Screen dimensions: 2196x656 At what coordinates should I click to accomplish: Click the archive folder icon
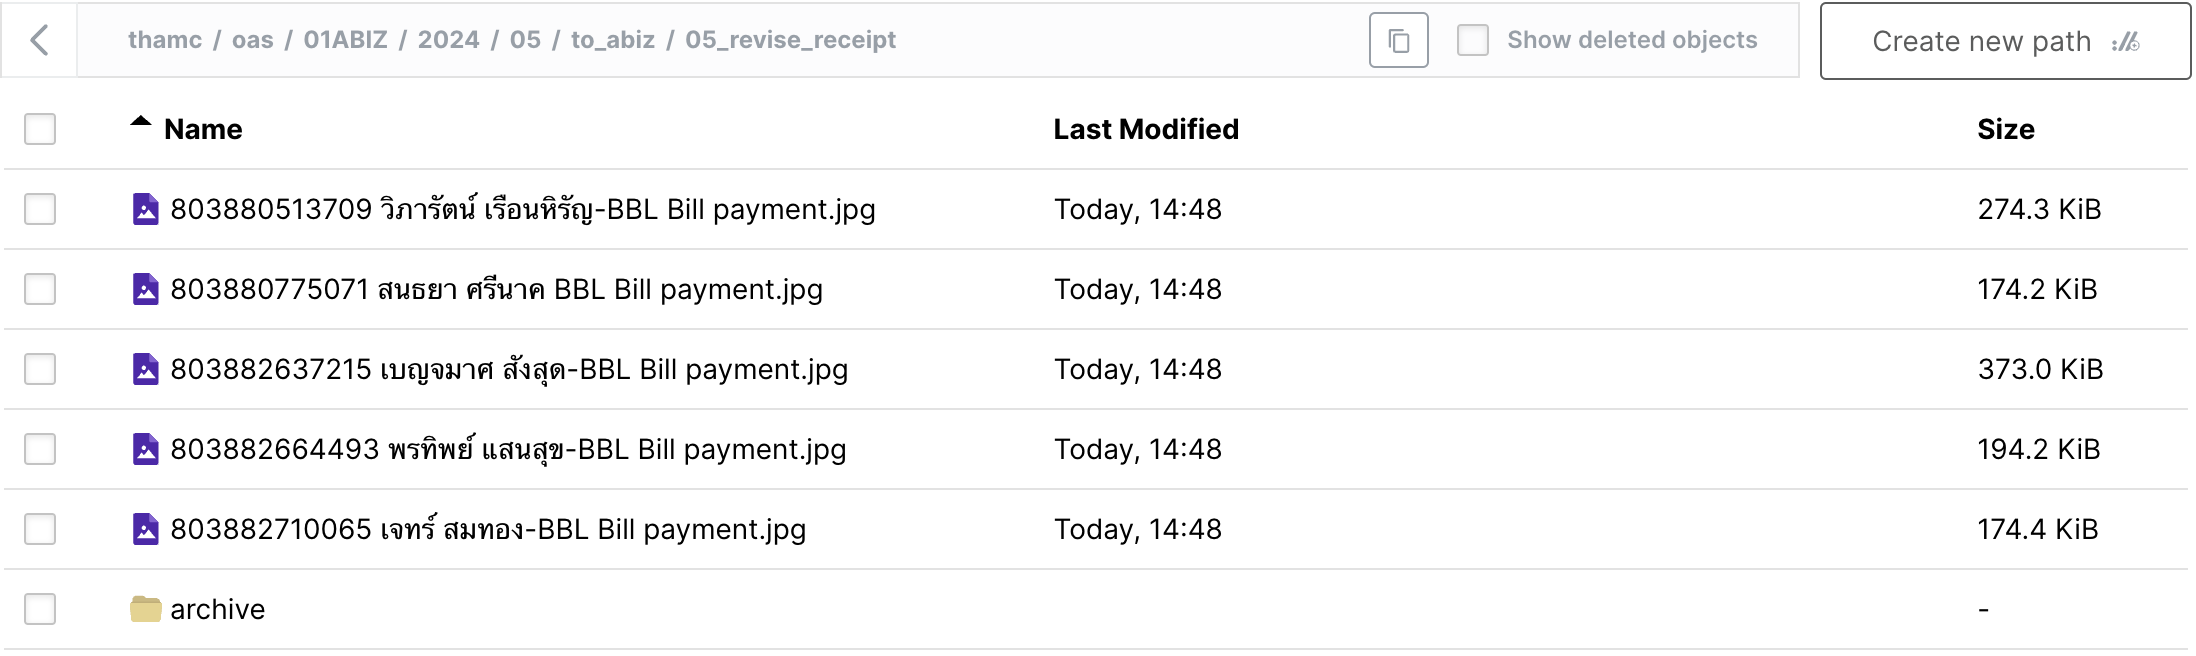point(146,609)
